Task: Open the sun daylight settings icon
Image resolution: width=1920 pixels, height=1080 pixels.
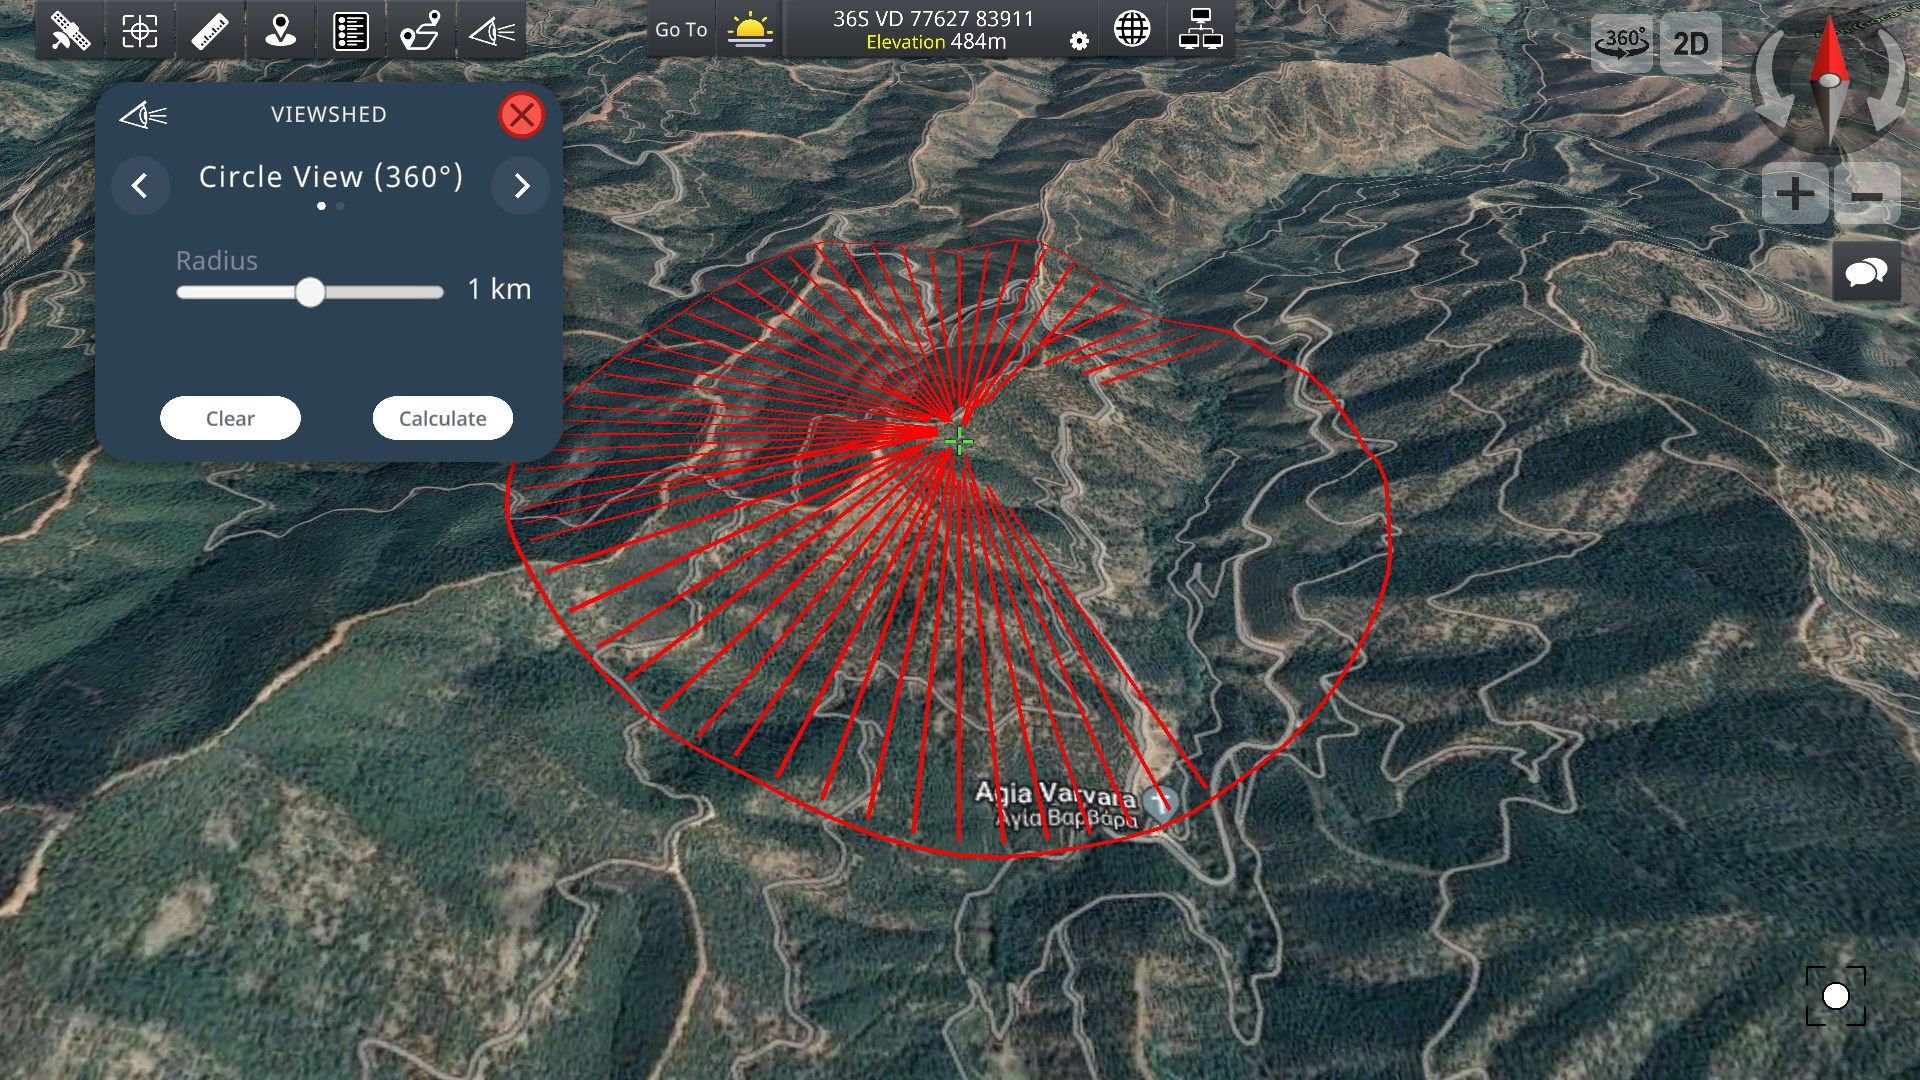Action: click(750, 30)
